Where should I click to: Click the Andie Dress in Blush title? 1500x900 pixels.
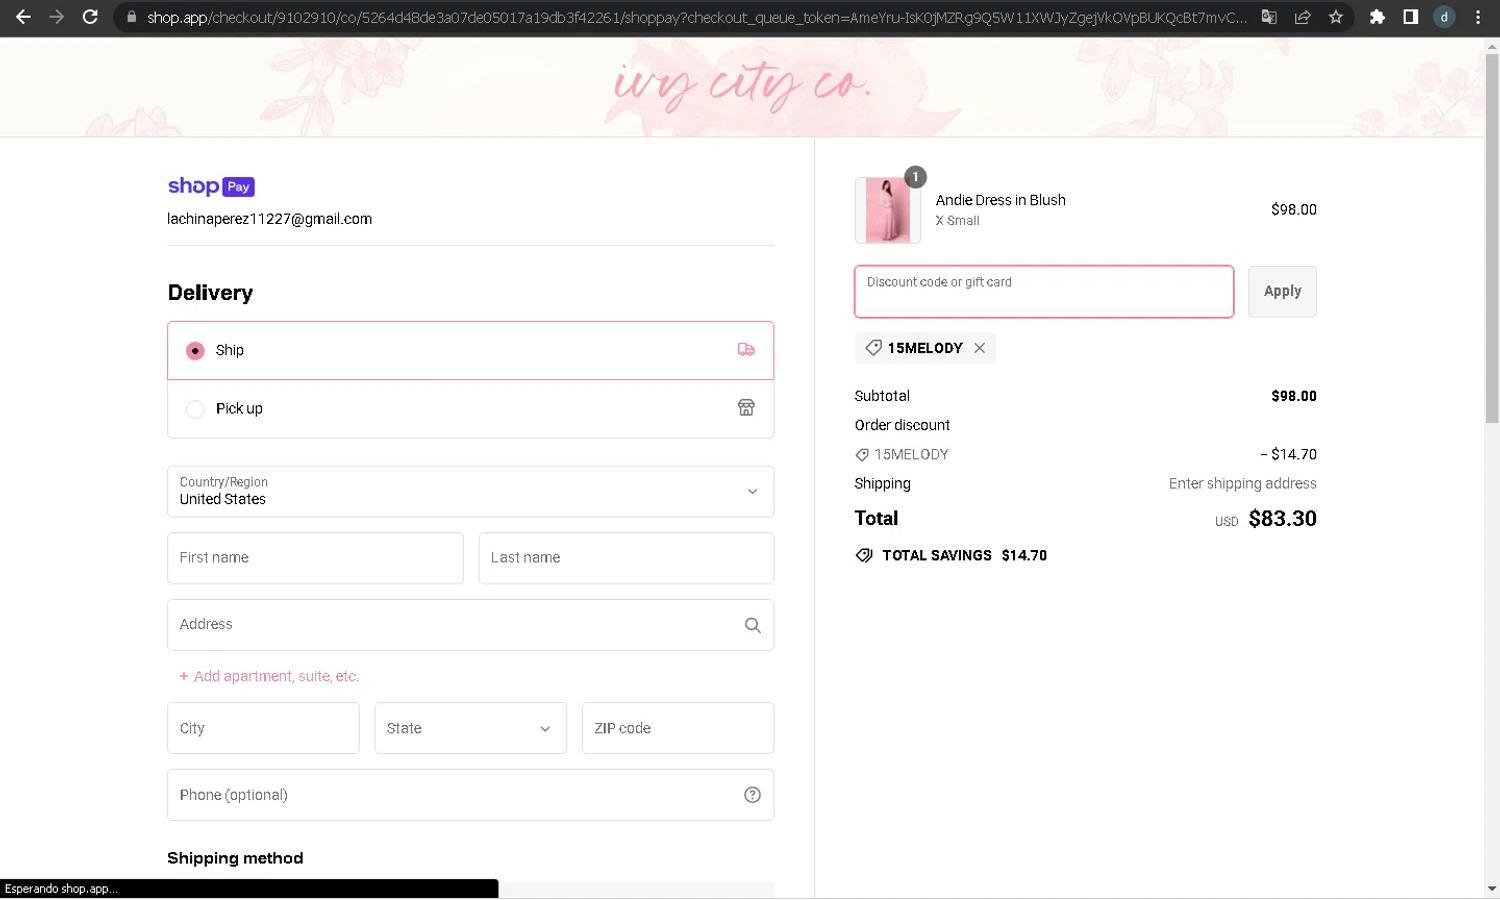[1001, 200]
